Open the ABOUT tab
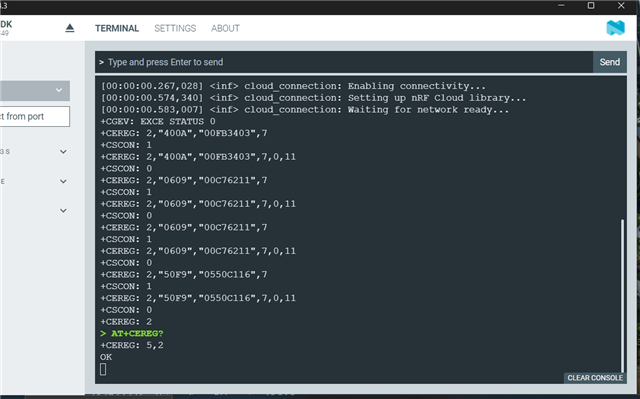The width and height of the screenshot is (640, 399). coord(225,28)
